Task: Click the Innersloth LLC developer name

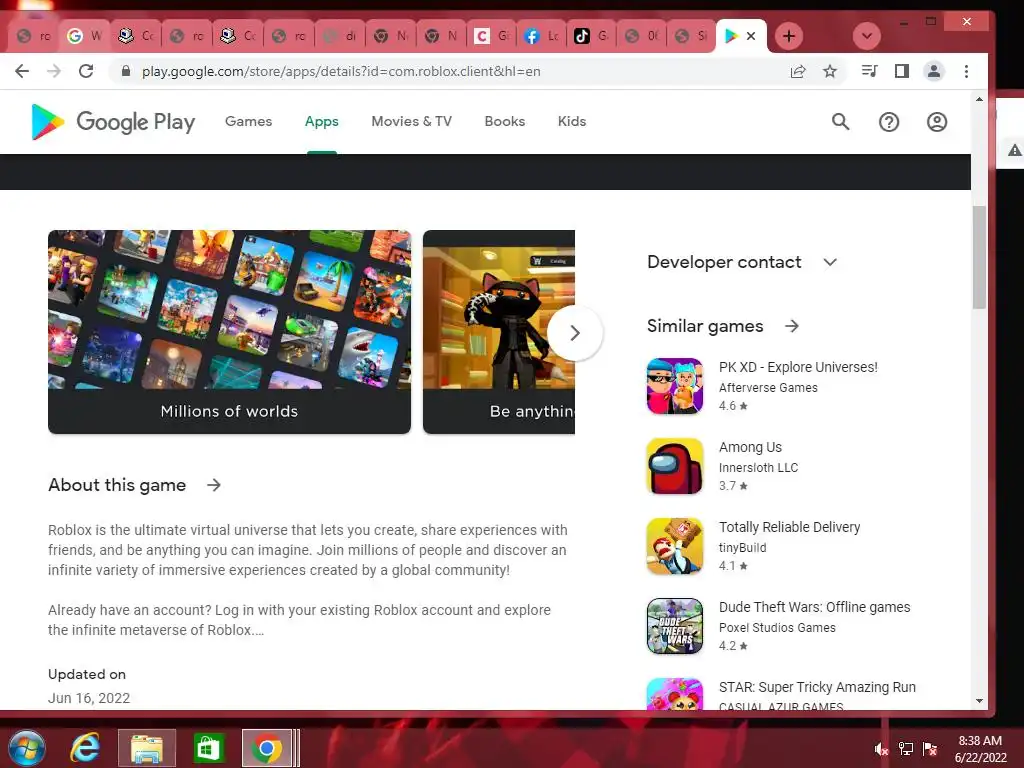Action: click(x=758, y=468)
